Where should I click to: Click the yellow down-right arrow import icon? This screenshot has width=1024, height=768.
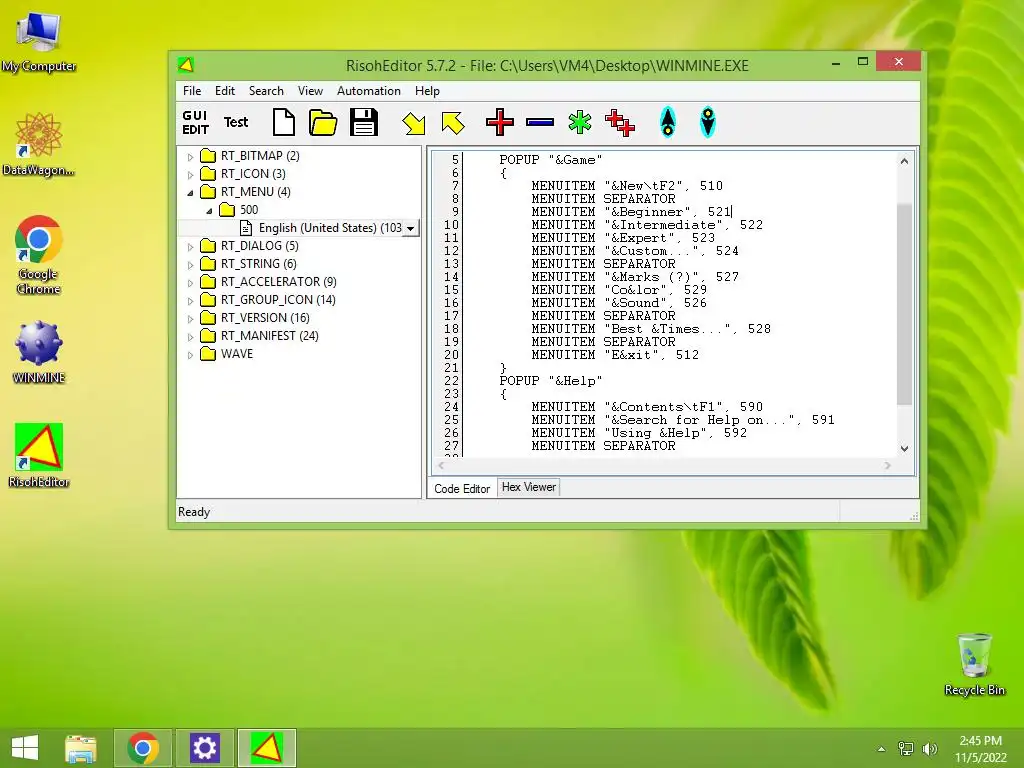(x=413, y=122)
